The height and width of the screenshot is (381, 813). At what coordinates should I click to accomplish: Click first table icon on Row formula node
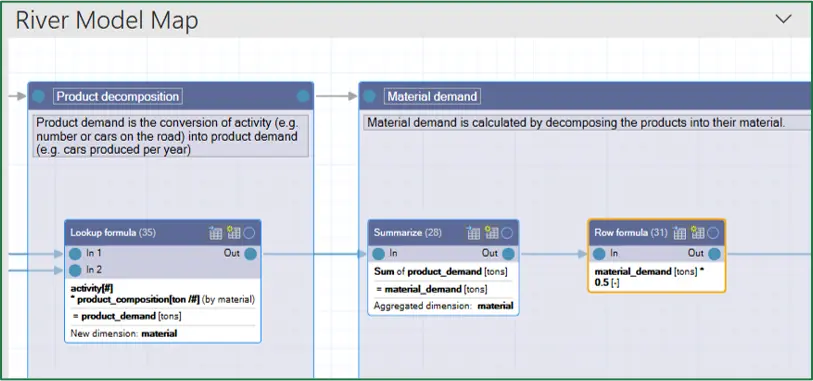point(679,233)
